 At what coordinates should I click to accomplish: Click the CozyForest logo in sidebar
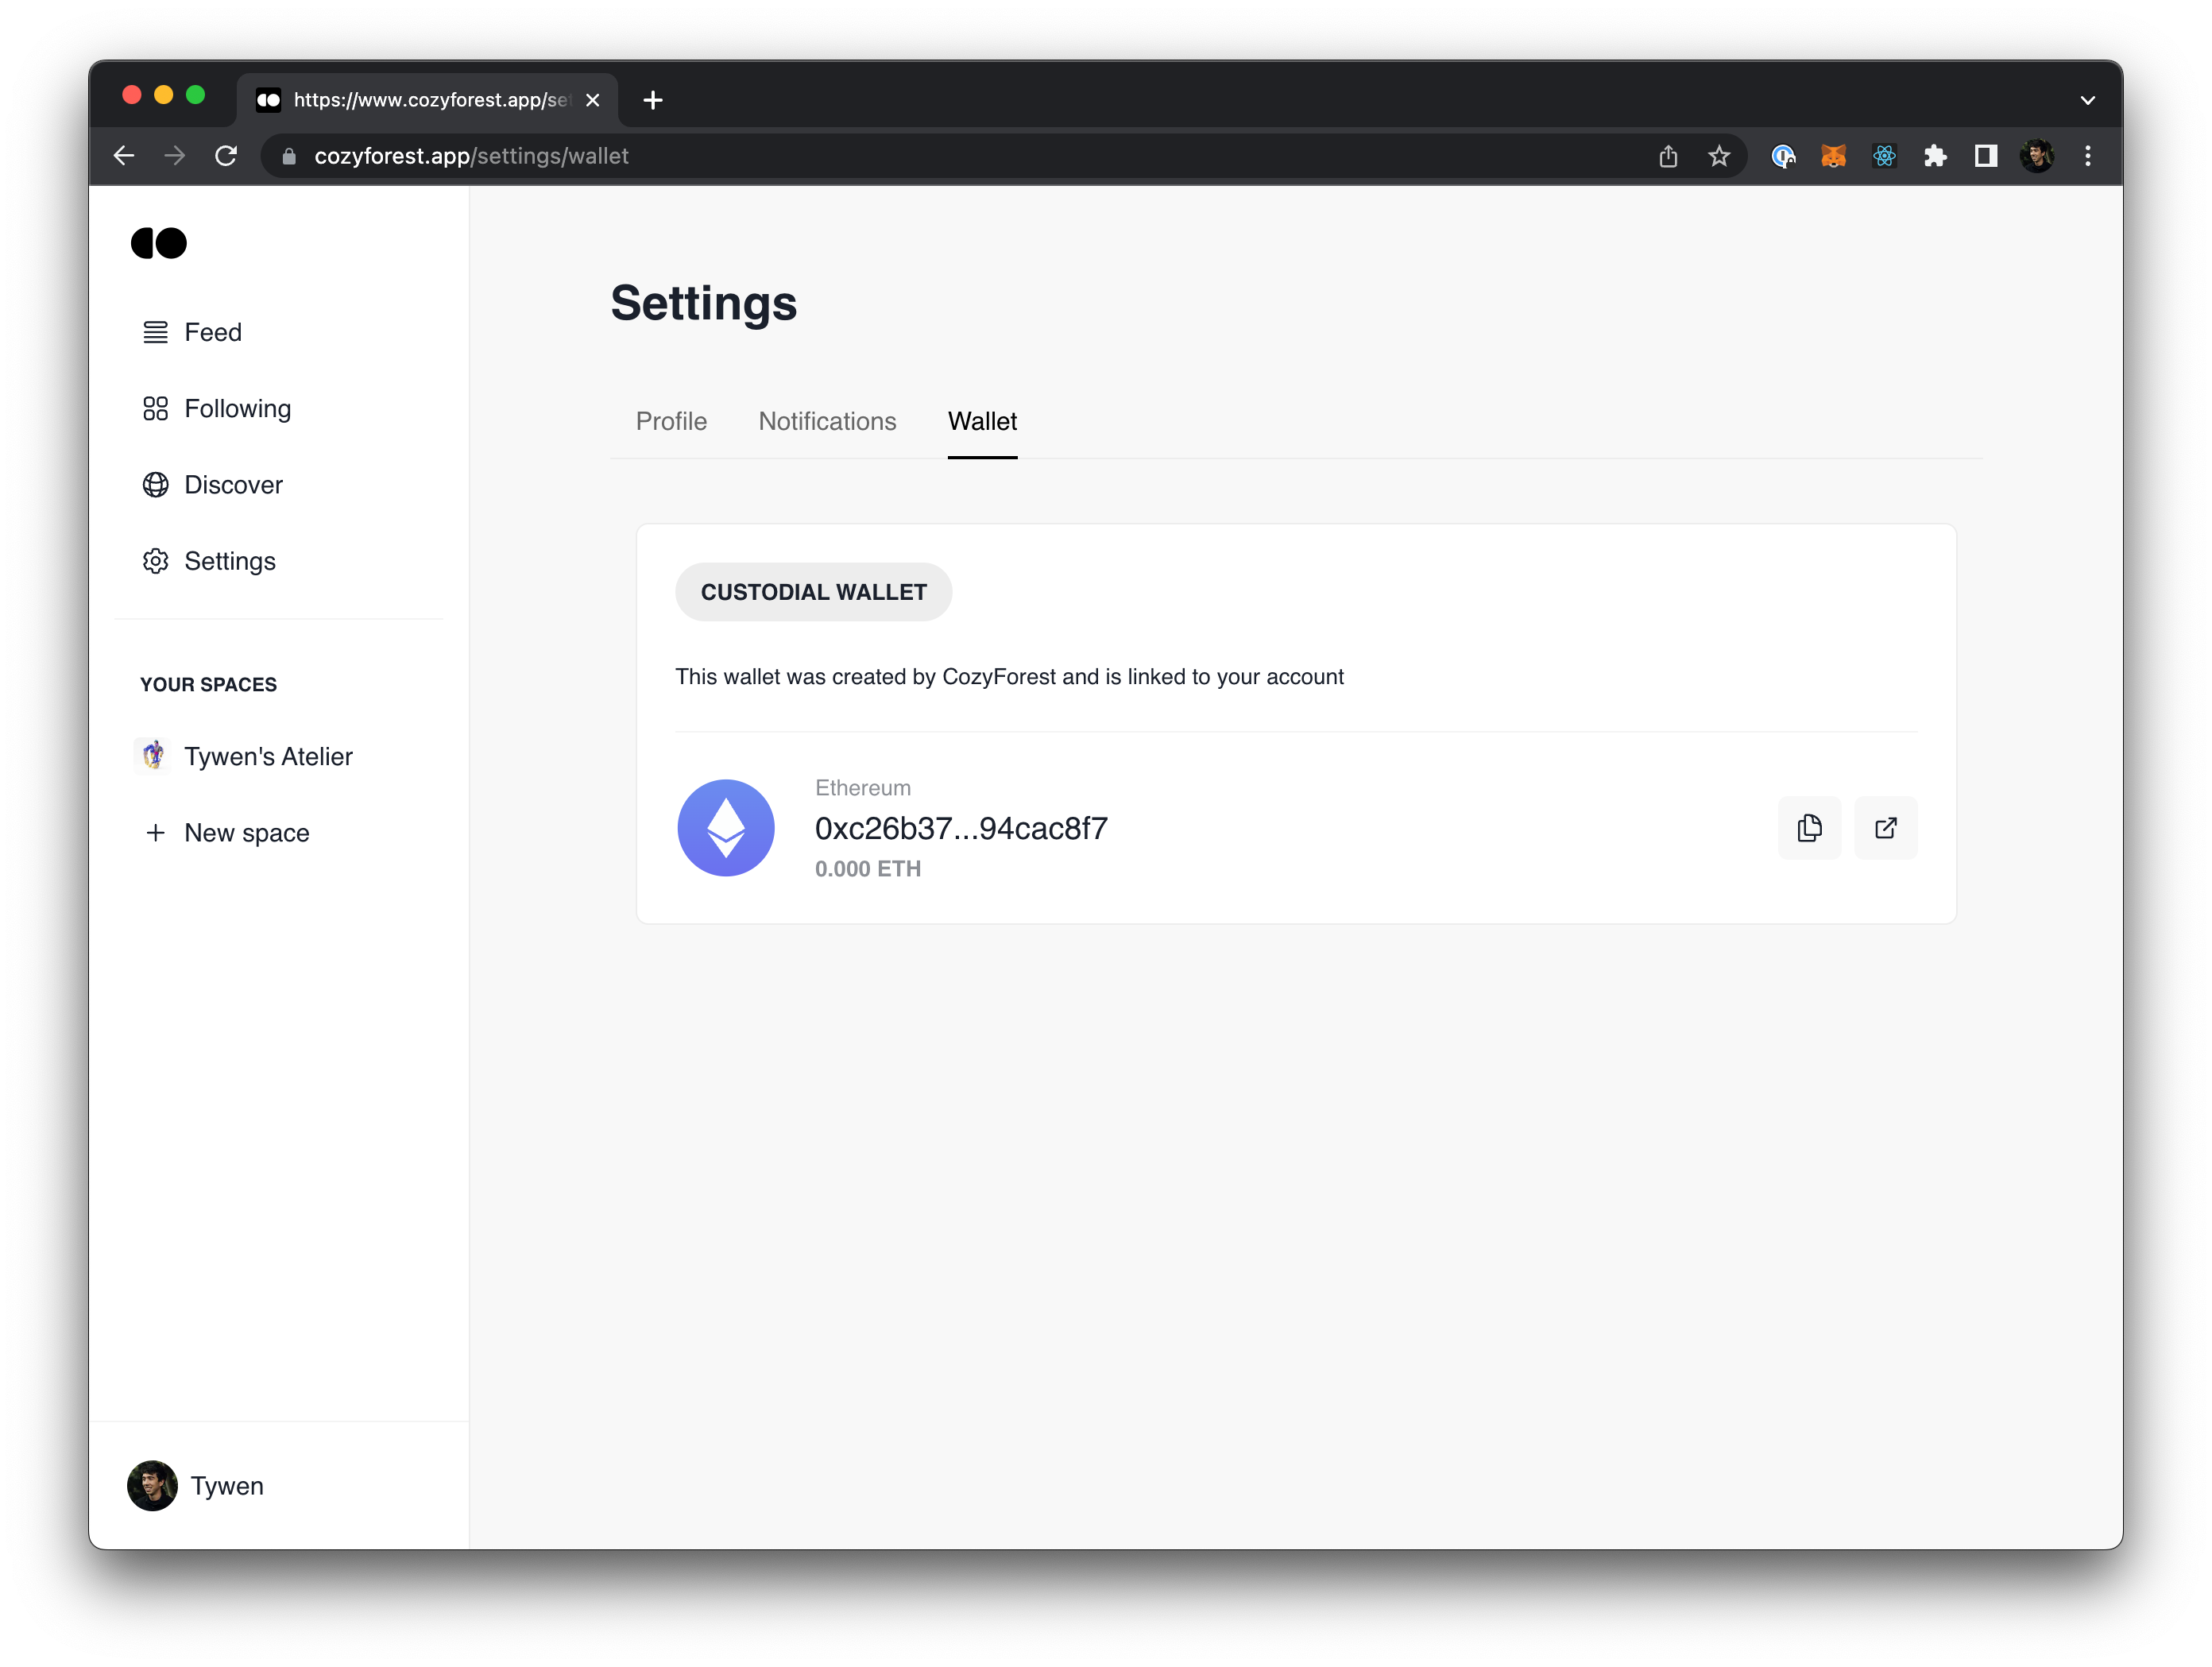click(159, 243)
